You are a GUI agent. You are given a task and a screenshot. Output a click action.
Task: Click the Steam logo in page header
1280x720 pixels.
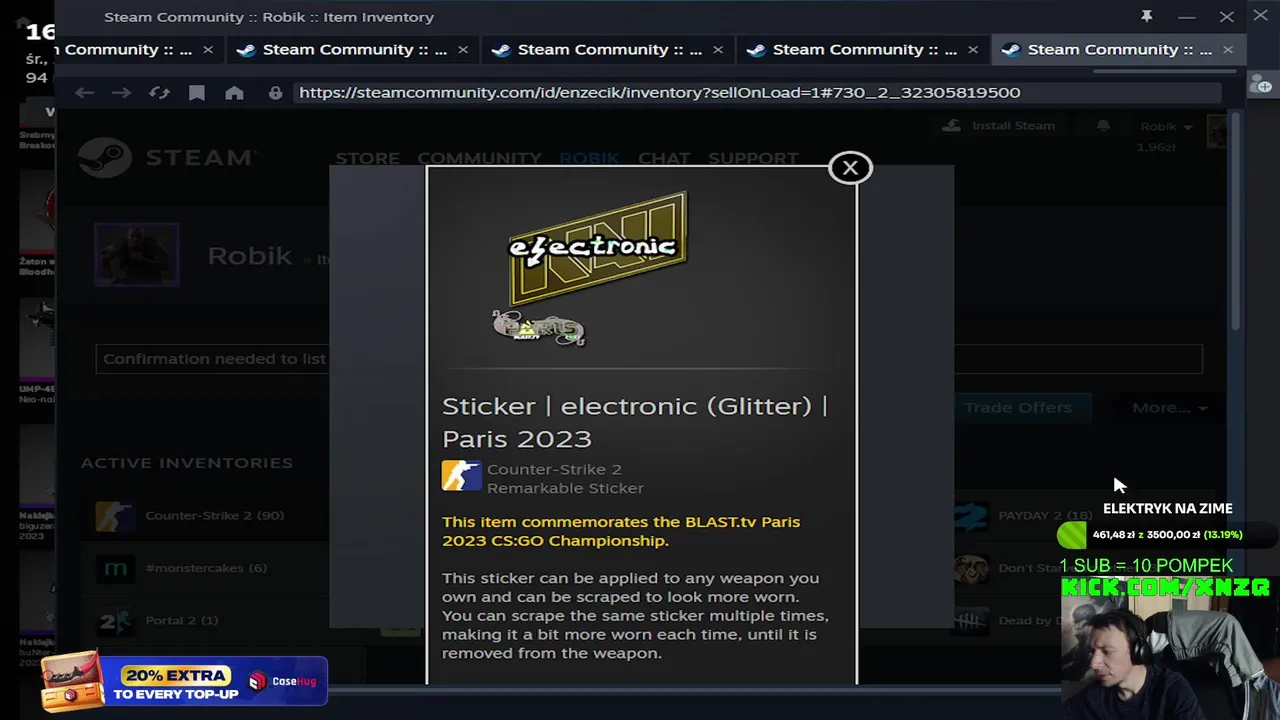pos(166,158)
